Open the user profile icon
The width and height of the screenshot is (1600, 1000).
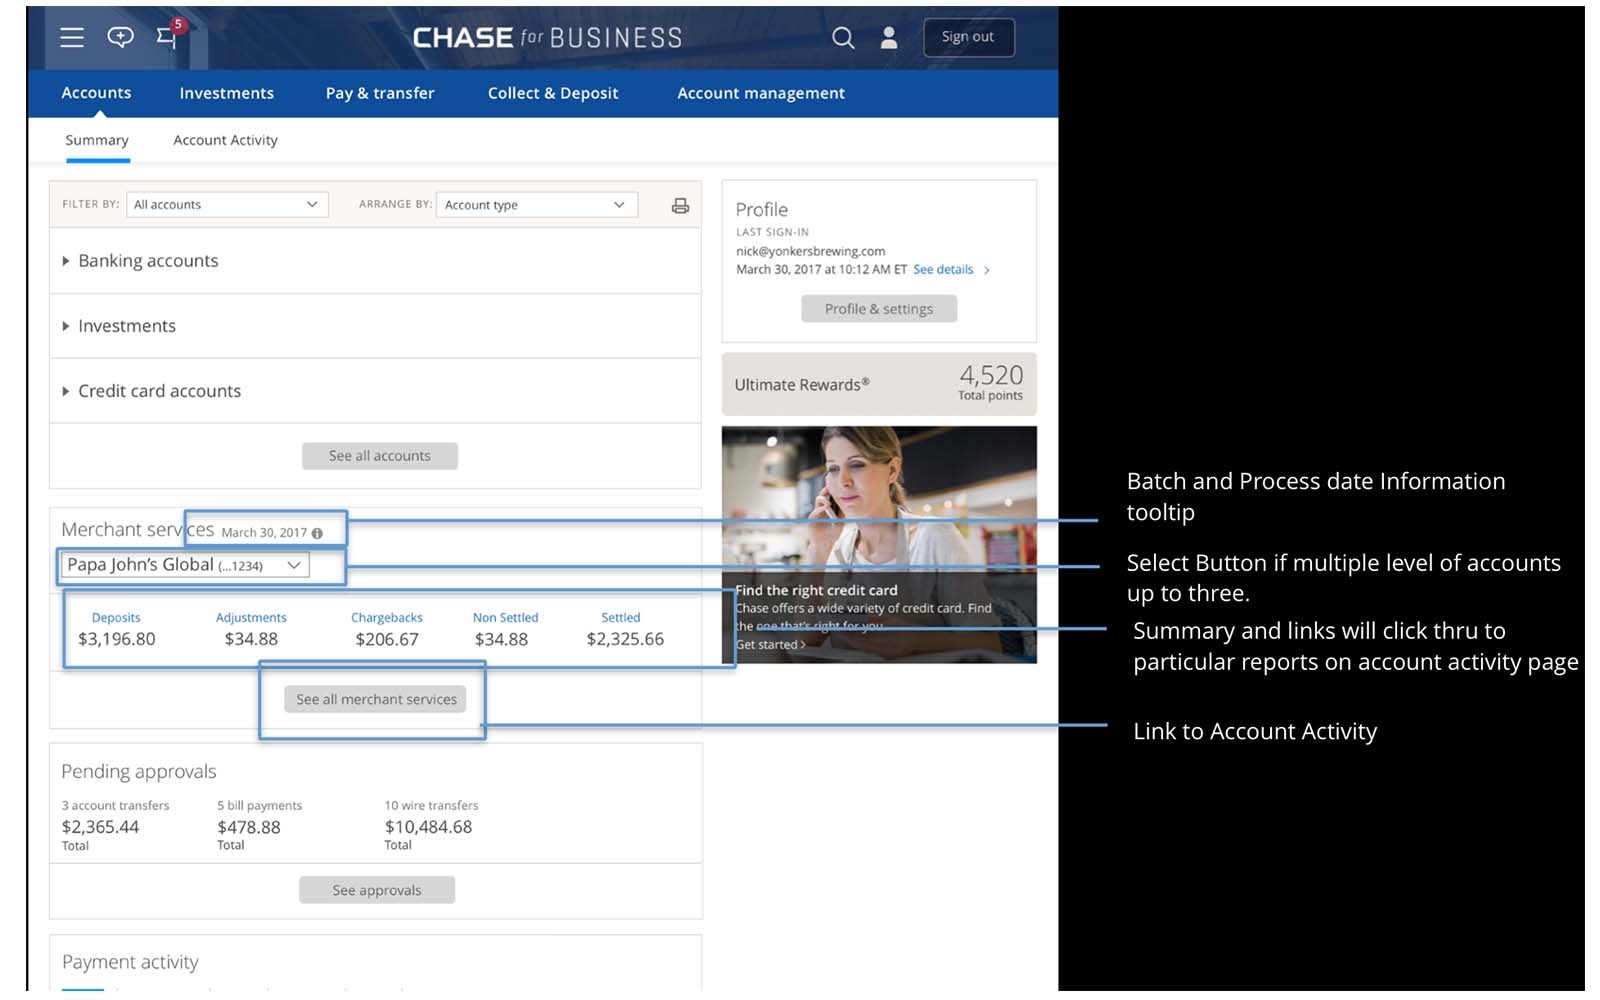[x=888, y=38]
